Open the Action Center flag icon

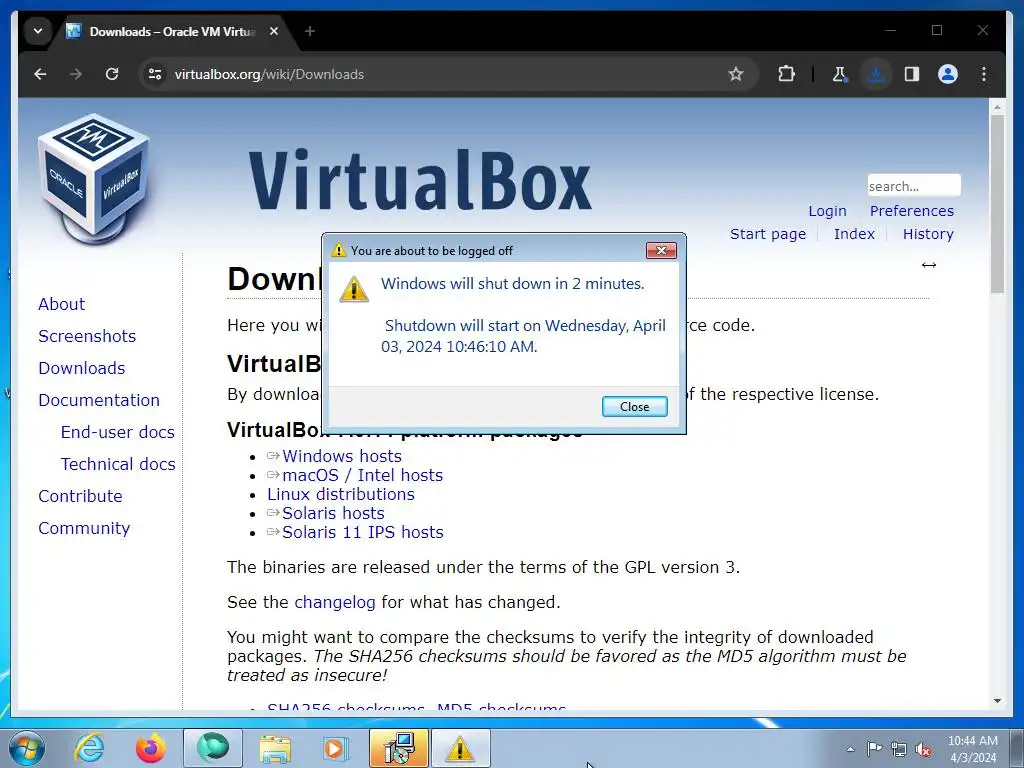click(x=874, y=748)
